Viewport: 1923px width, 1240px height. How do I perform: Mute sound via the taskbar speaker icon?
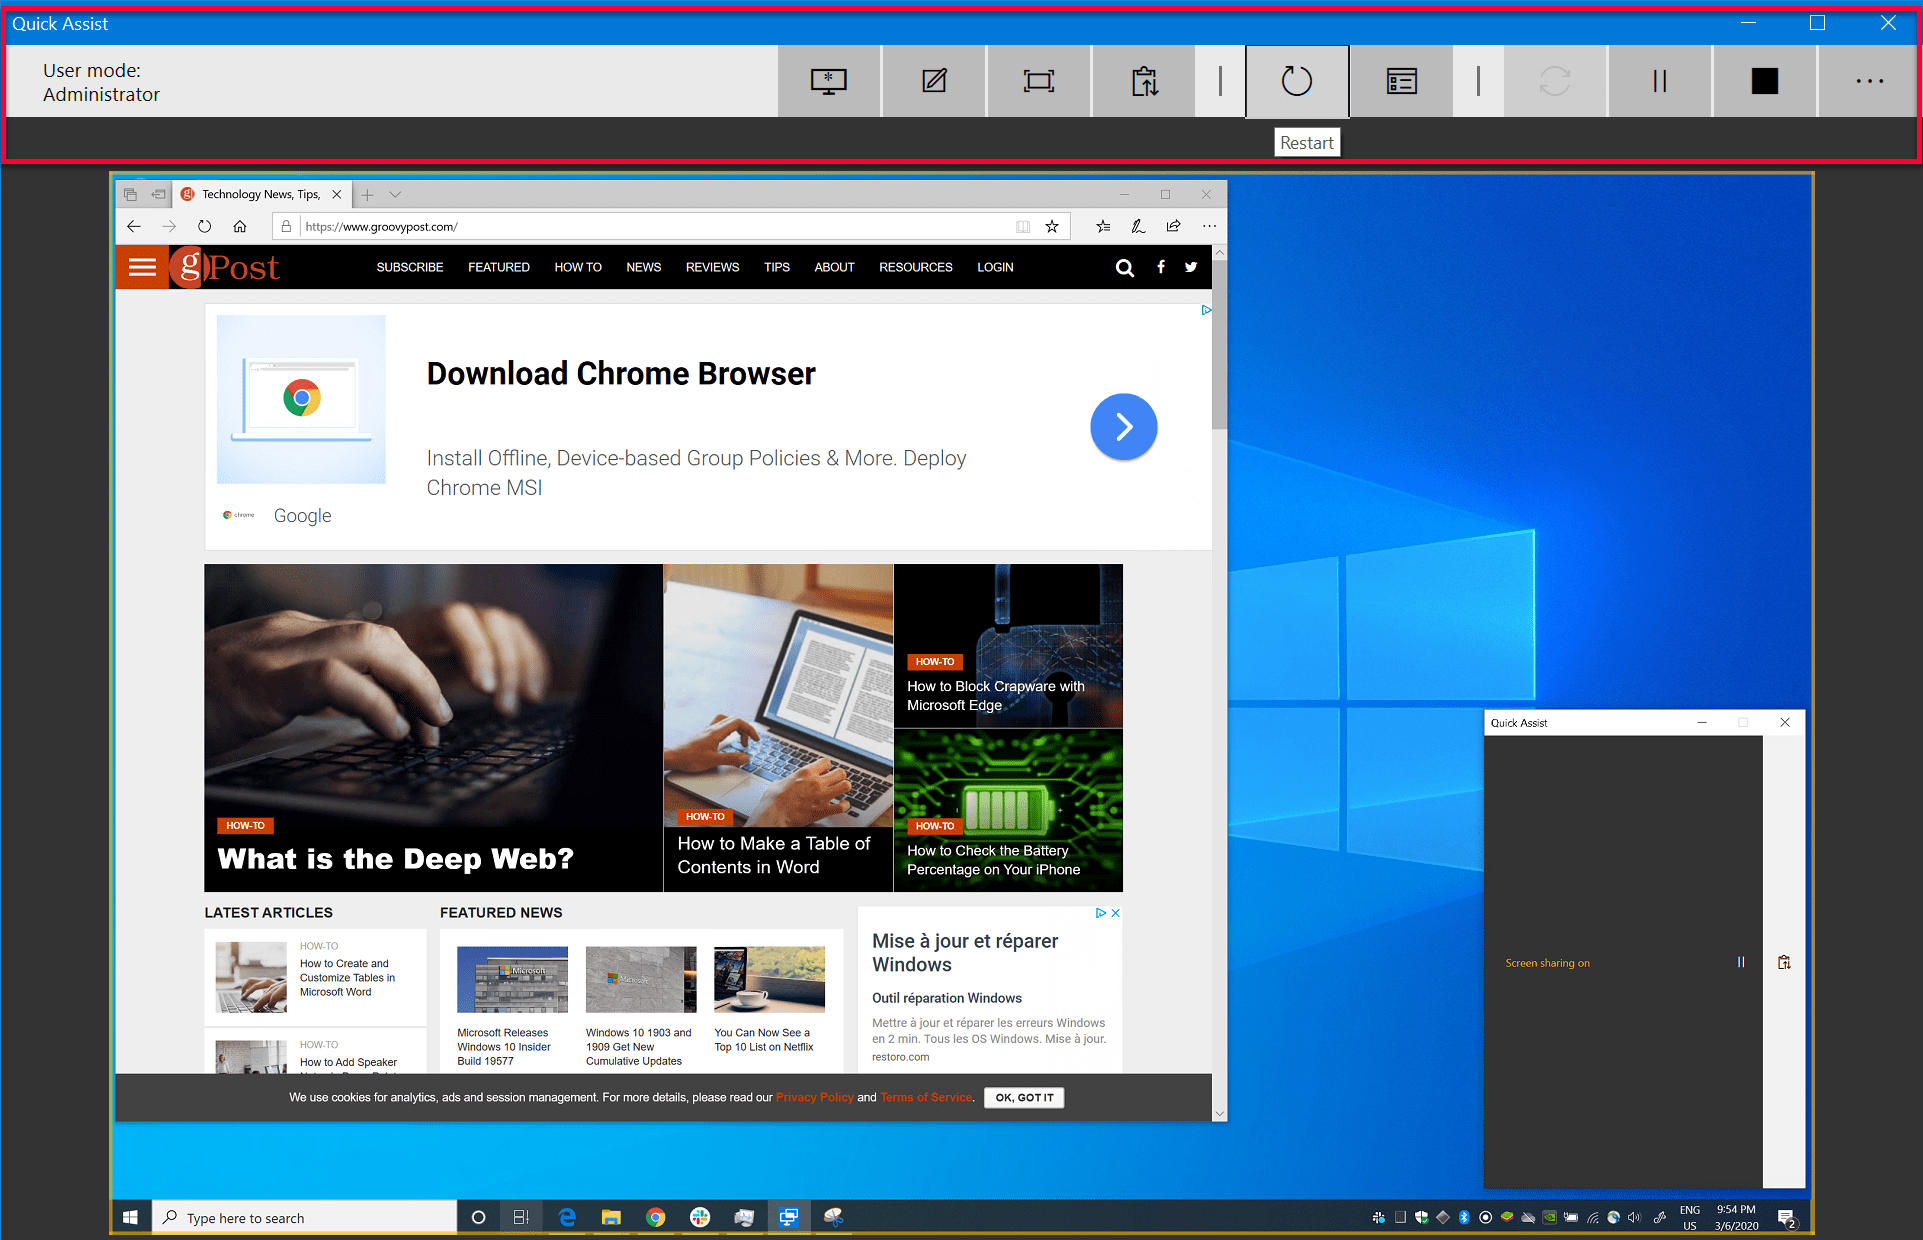[x=1634, y=1218]
